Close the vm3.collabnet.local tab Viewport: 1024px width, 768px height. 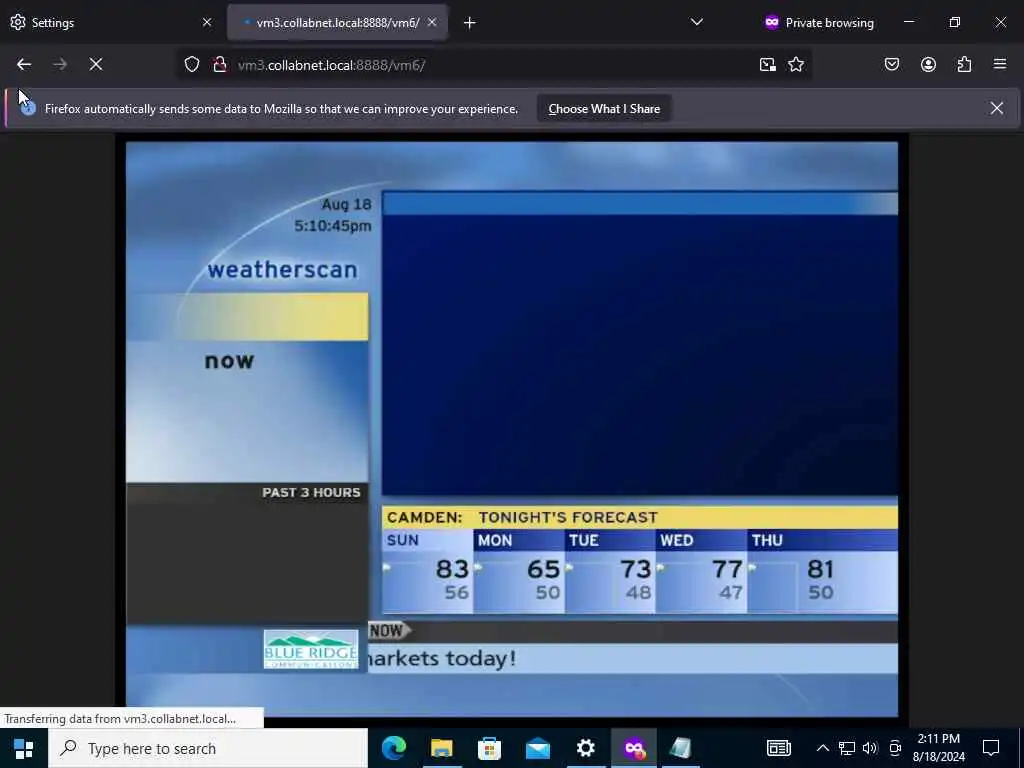click(x=432, y=23)
